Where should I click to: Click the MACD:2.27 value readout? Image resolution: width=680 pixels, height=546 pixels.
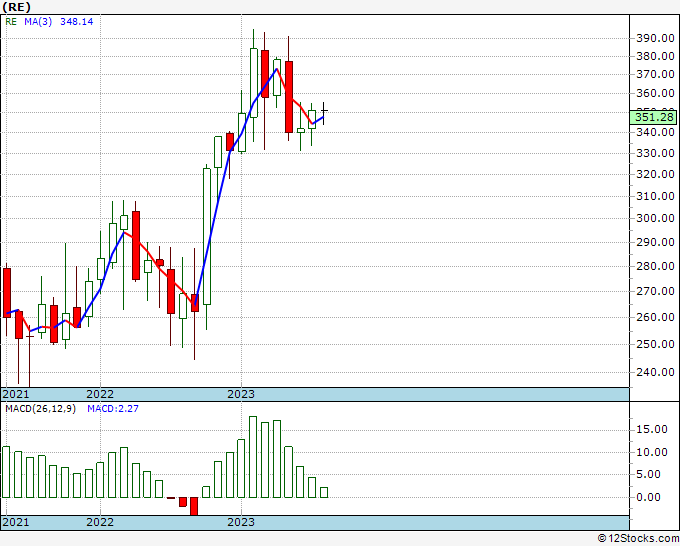tap(113, 409)
